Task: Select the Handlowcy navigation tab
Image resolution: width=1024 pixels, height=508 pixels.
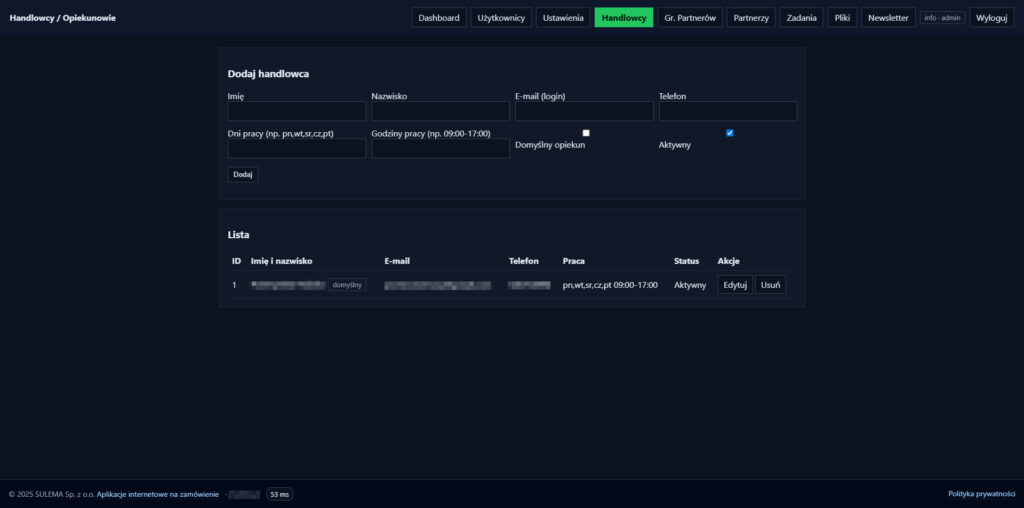Action: pyautogui.click(x=624, y=18)
